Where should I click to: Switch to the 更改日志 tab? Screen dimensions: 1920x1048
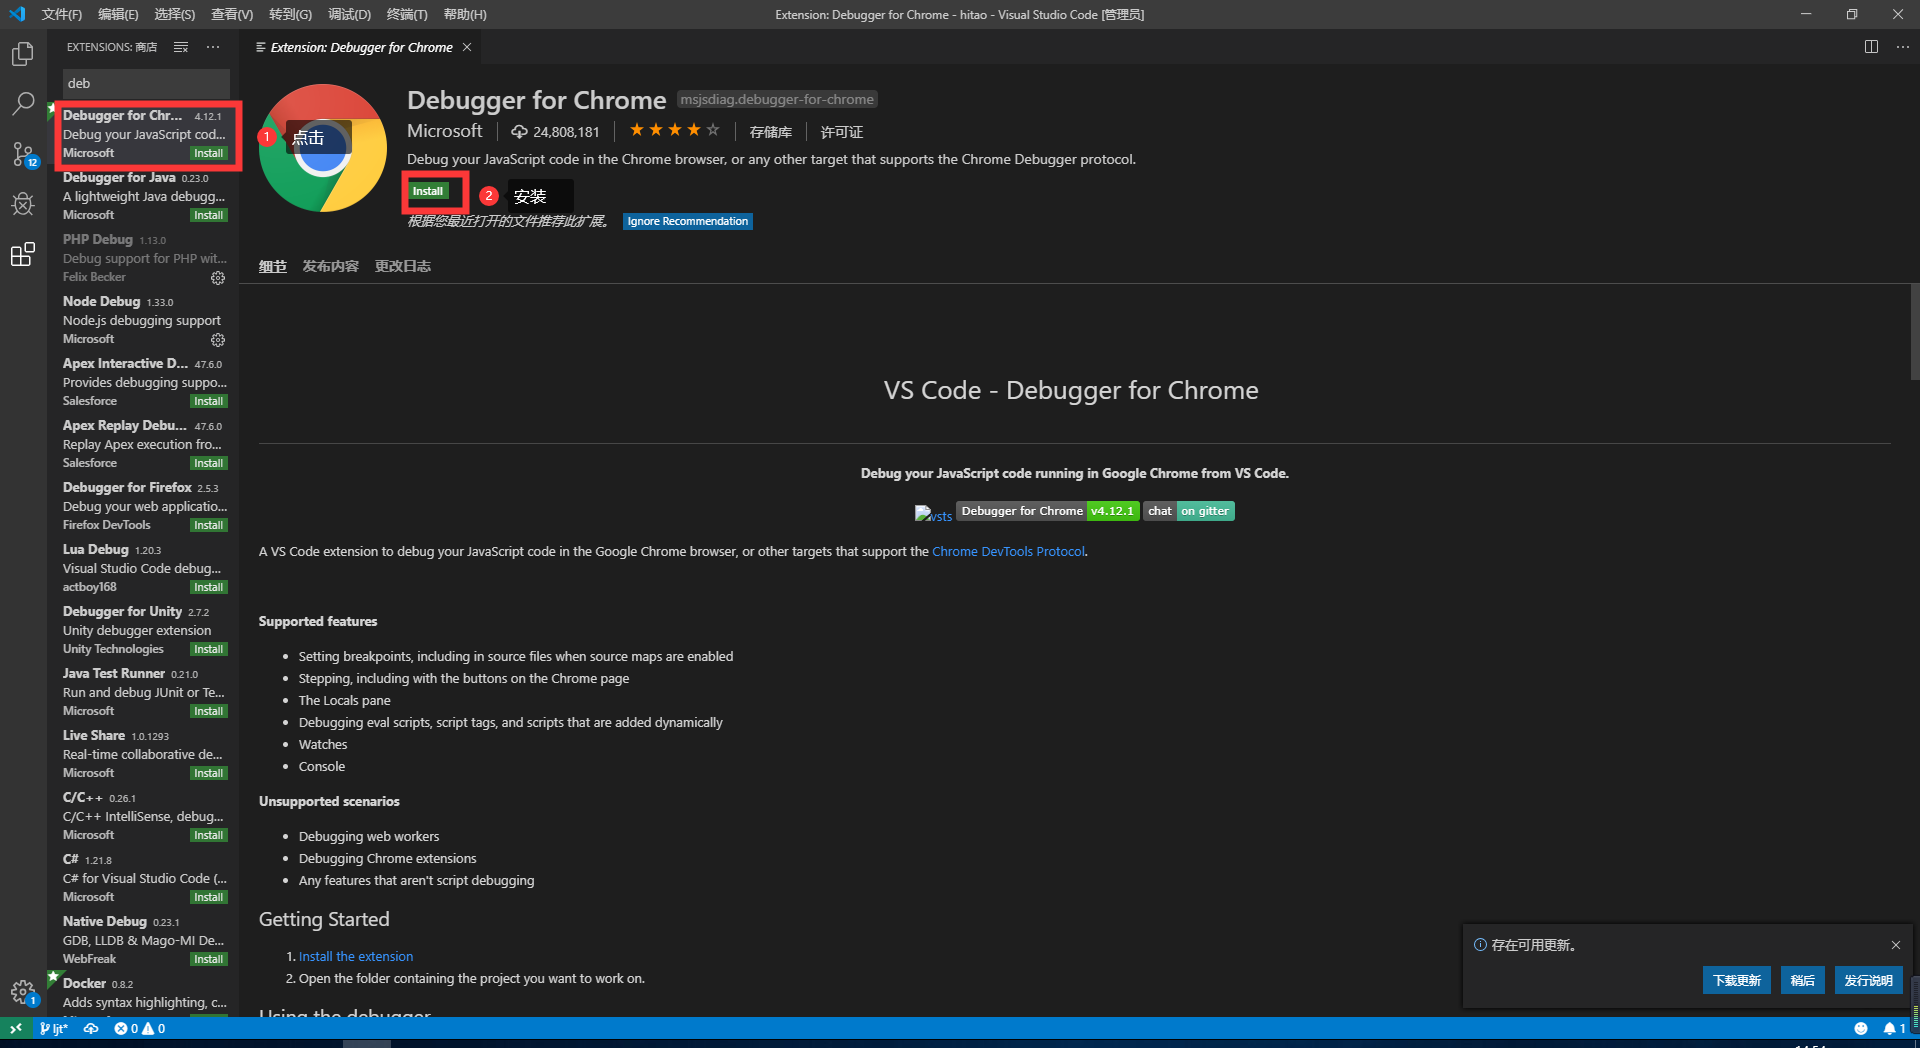pos(402,265)
